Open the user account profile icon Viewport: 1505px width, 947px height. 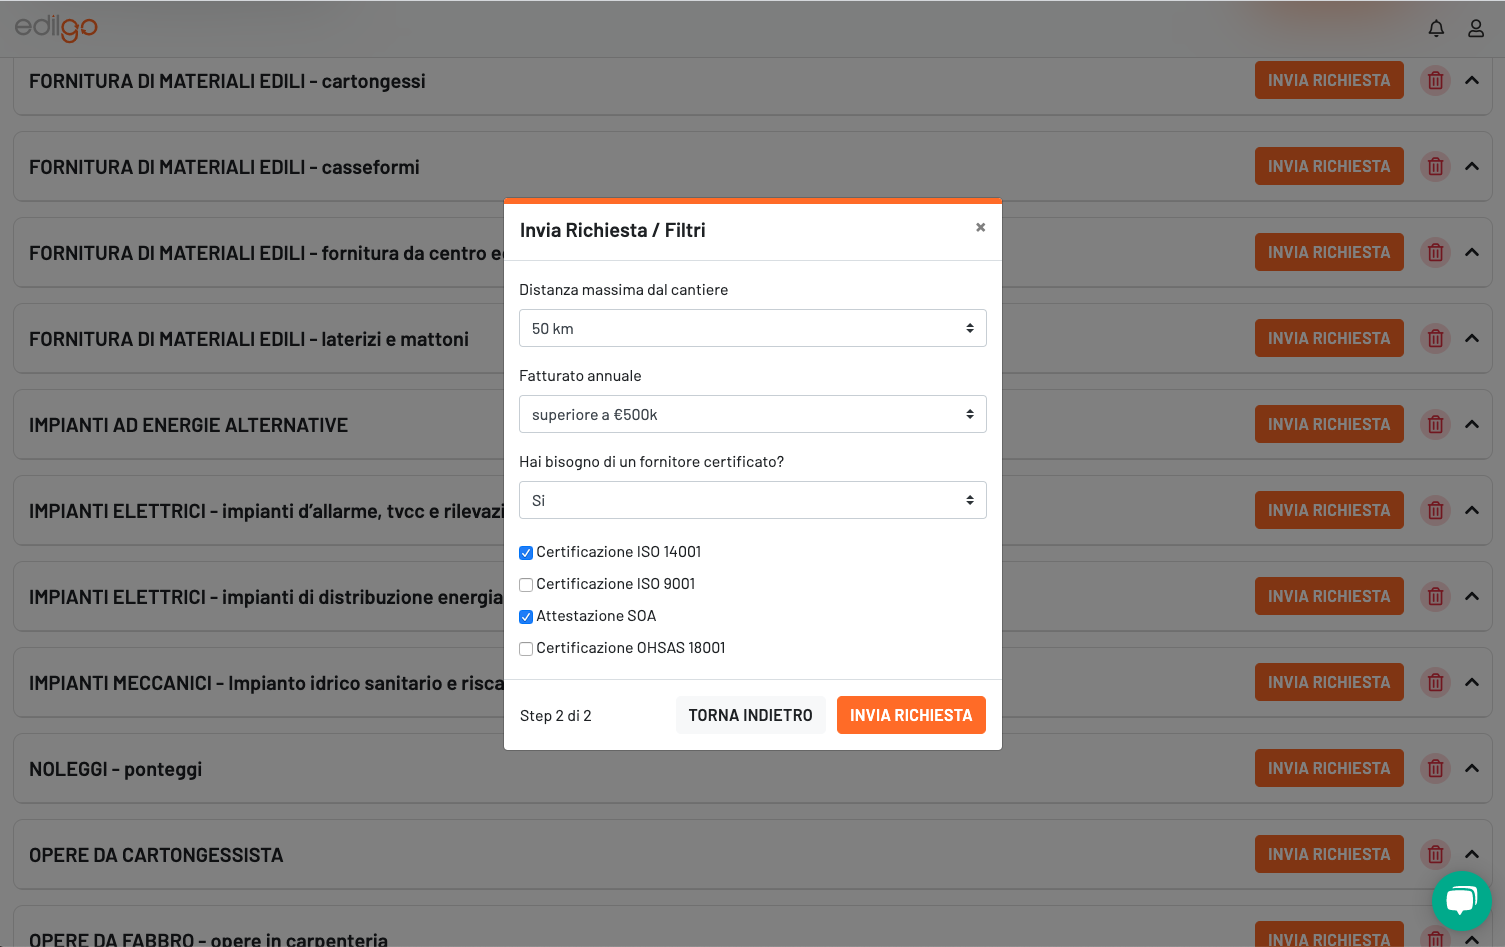tap(1476, 29)
